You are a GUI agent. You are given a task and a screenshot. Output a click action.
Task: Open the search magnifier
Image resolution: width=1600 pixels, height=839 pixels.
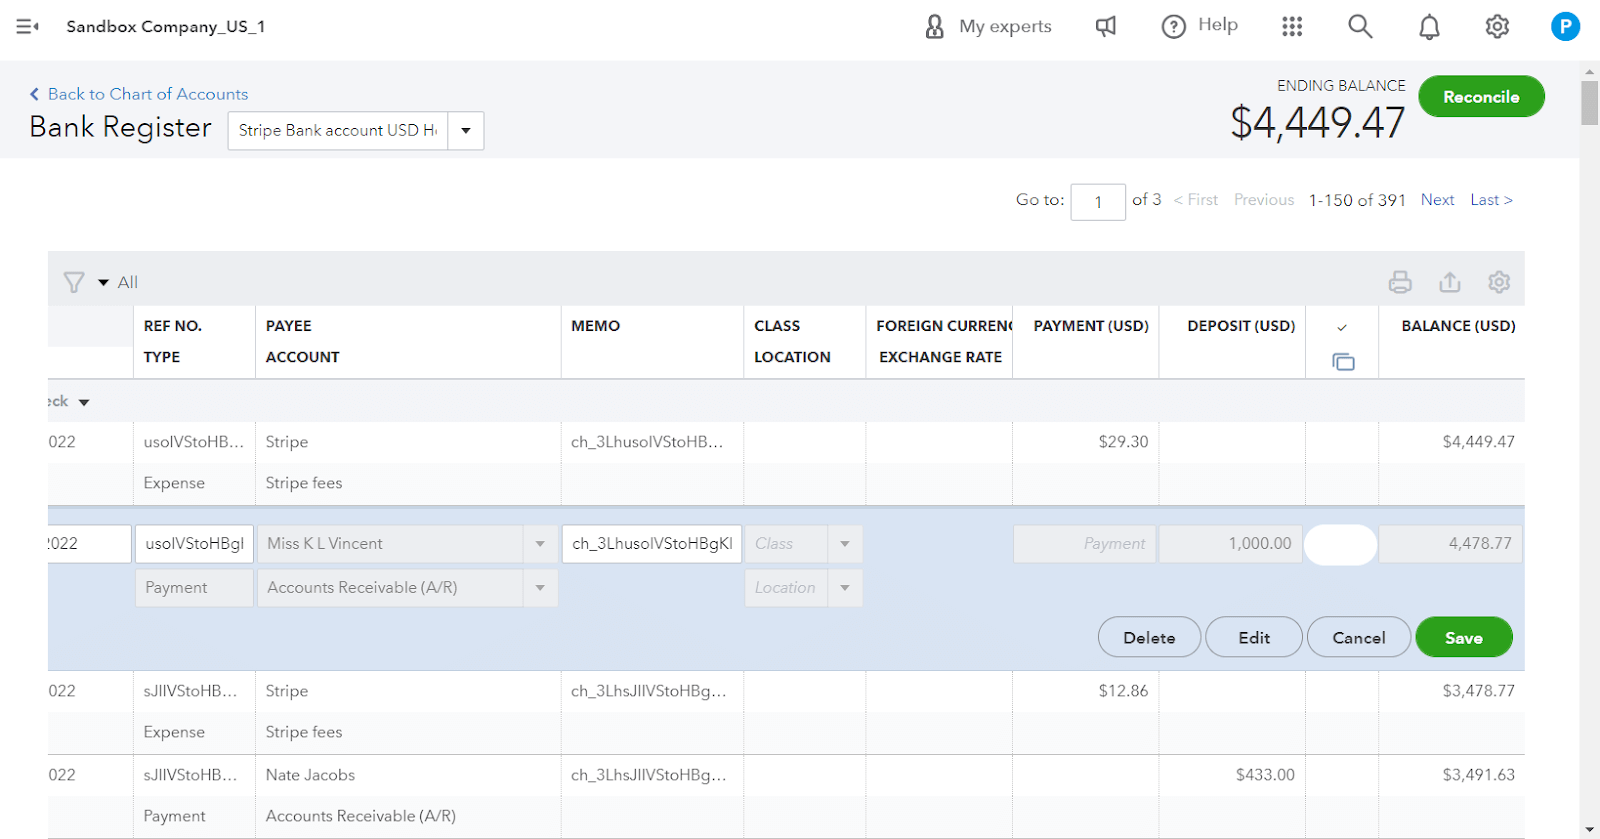(x=1360, y=26)
